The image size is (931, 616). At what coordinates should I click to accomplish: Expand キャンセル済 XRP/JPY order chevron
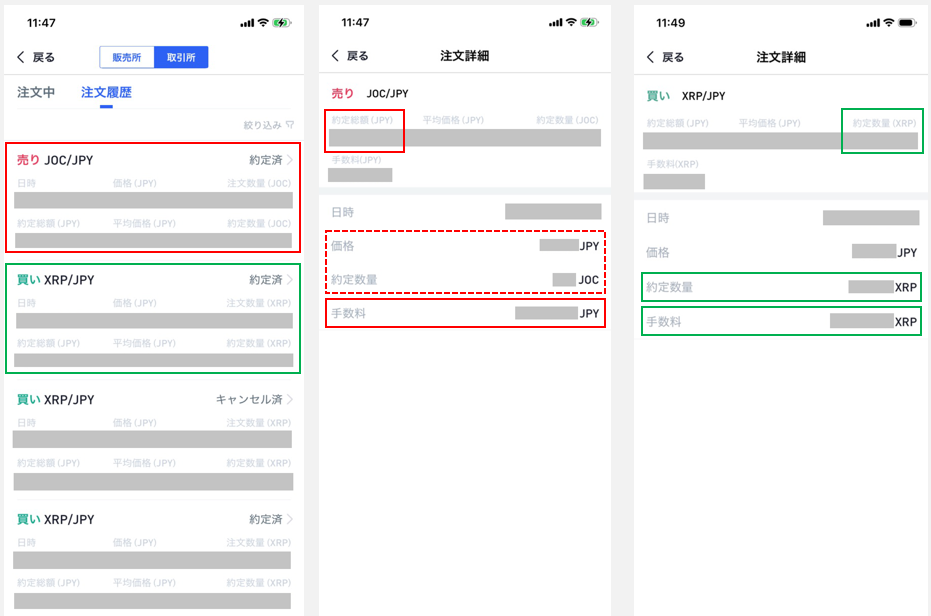point(290,399)
